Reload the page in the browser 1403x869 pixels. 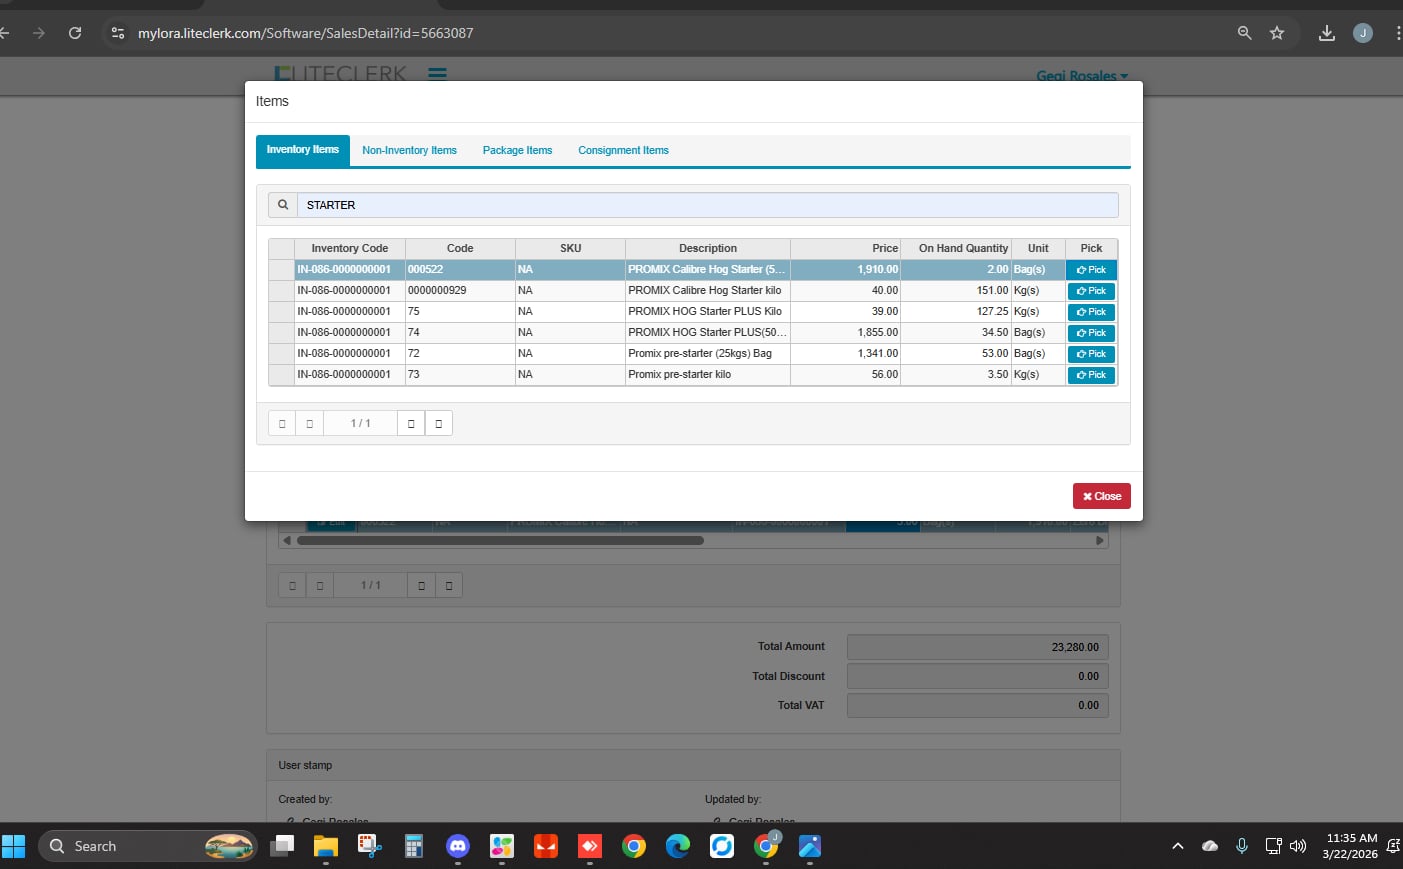75,33
